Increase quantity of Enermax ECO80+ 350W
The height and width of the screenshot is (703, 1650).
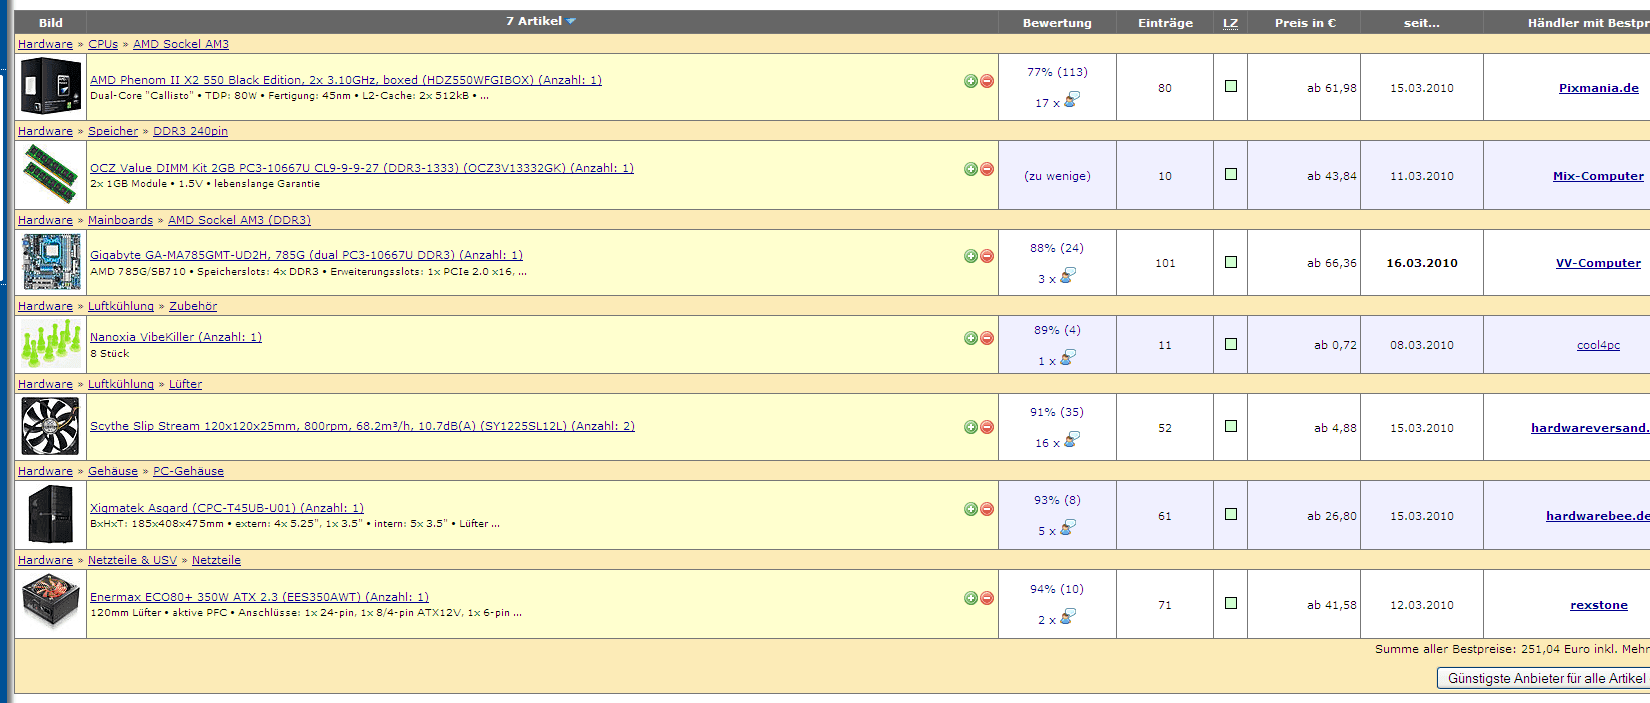(x=970, y=598)
